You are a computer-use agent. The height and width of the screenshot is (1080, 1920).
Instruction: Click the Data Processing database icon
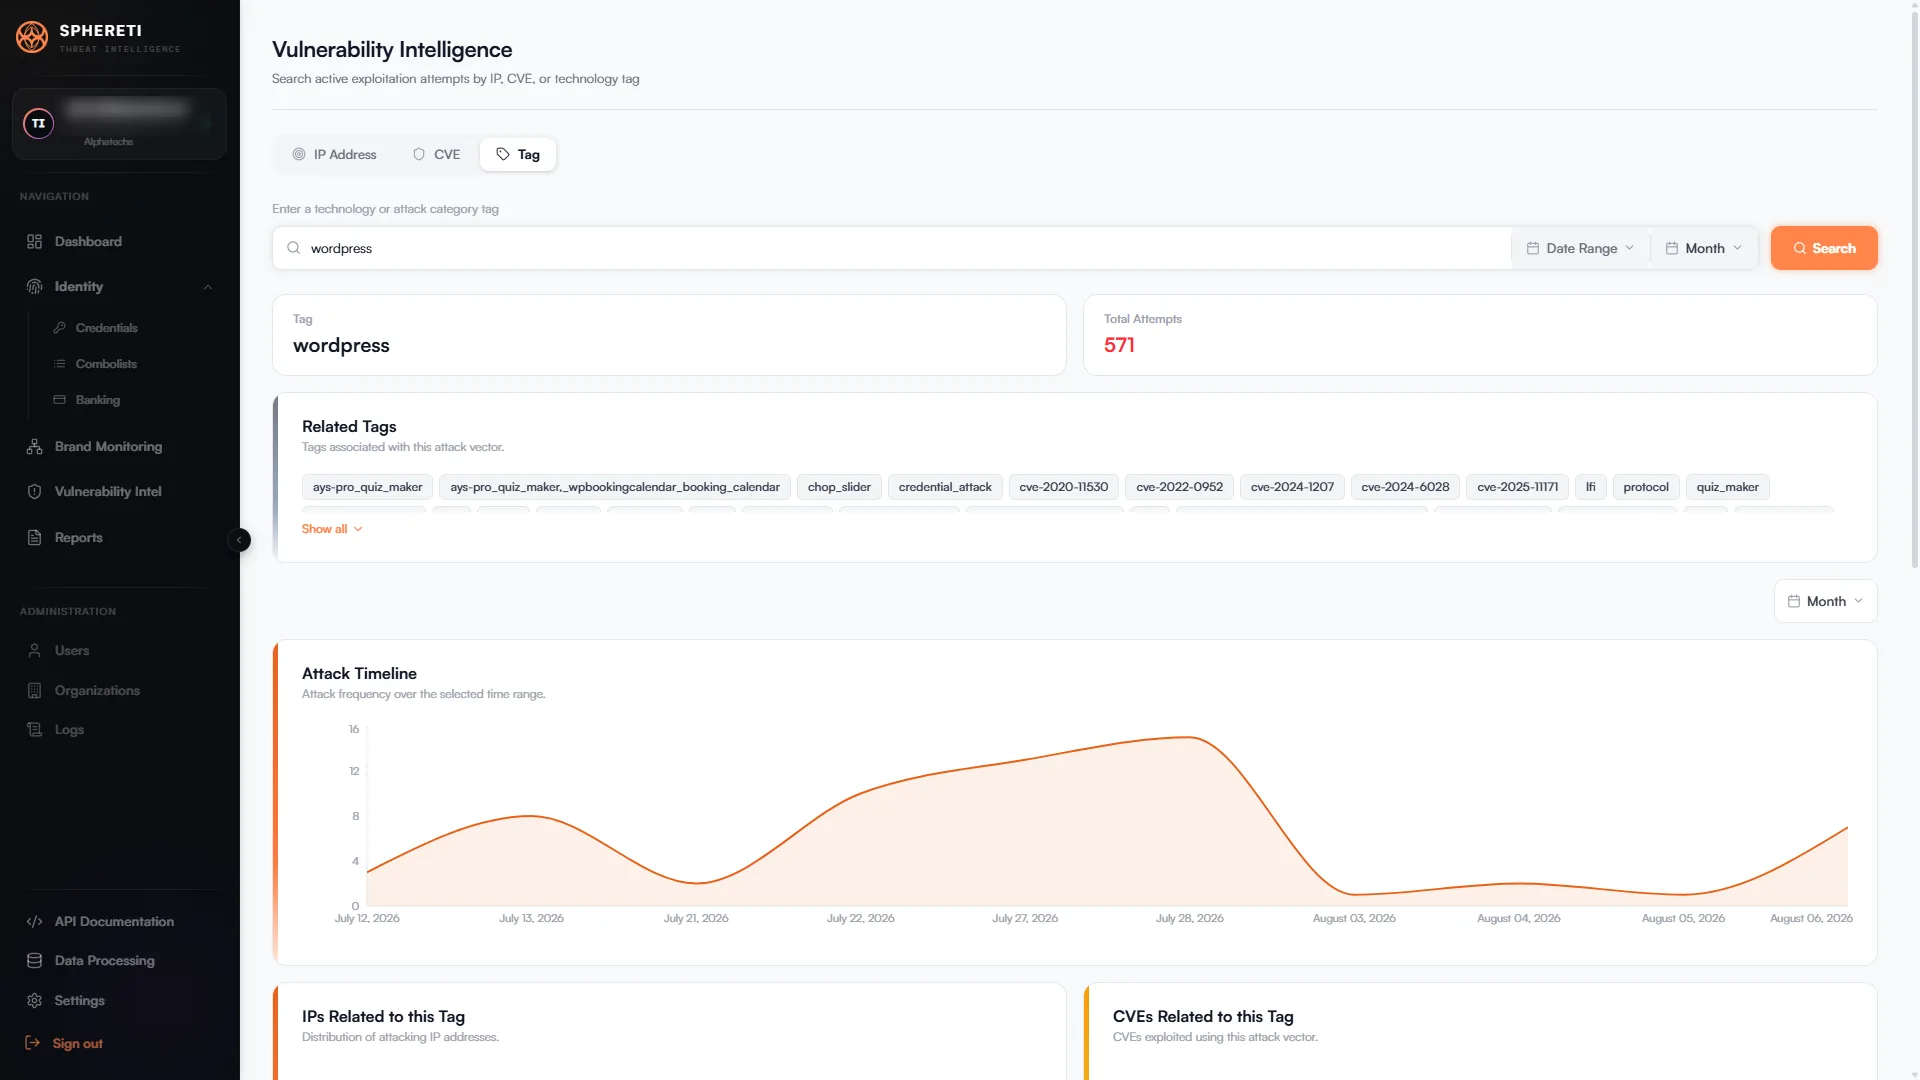34,960
